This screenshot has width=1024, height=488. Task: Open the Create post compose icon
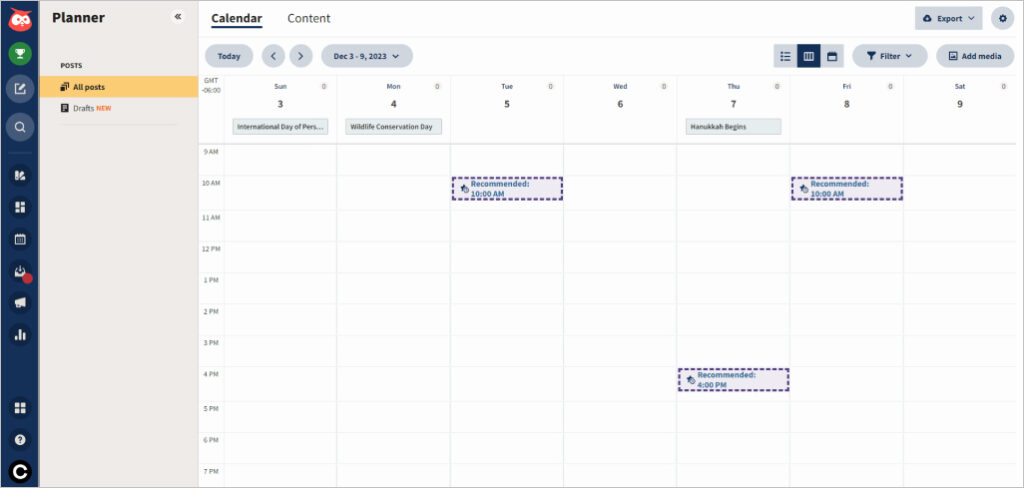tap(20, 89)
